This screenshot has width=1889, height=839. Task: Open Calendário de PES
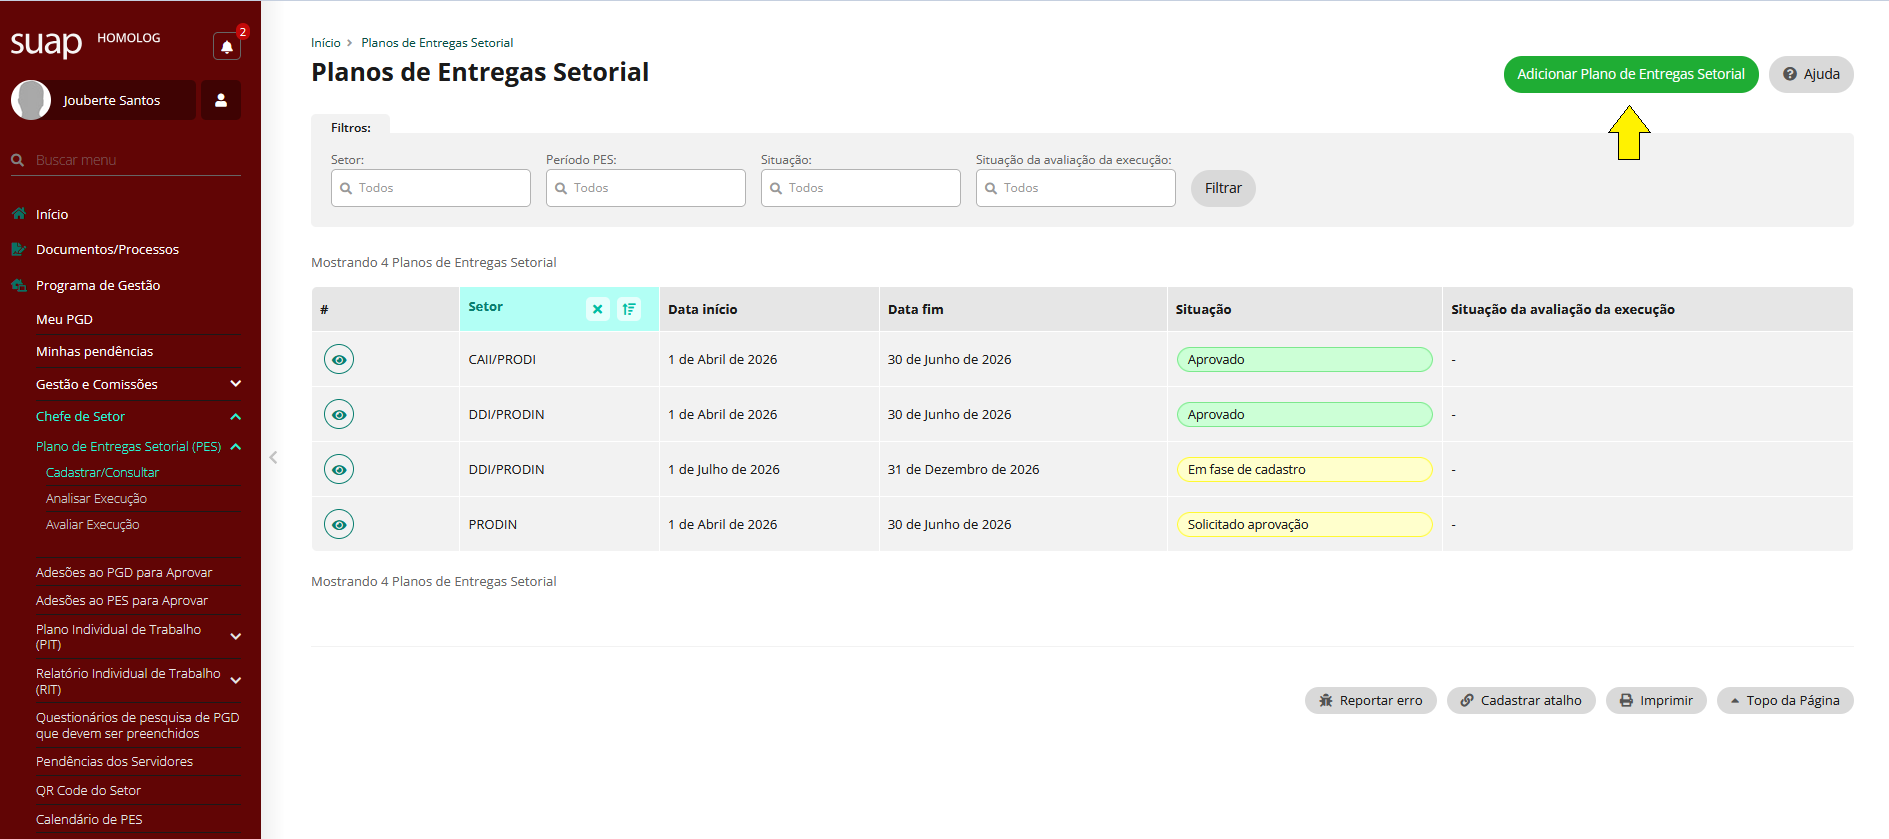[x=89, y=819]
